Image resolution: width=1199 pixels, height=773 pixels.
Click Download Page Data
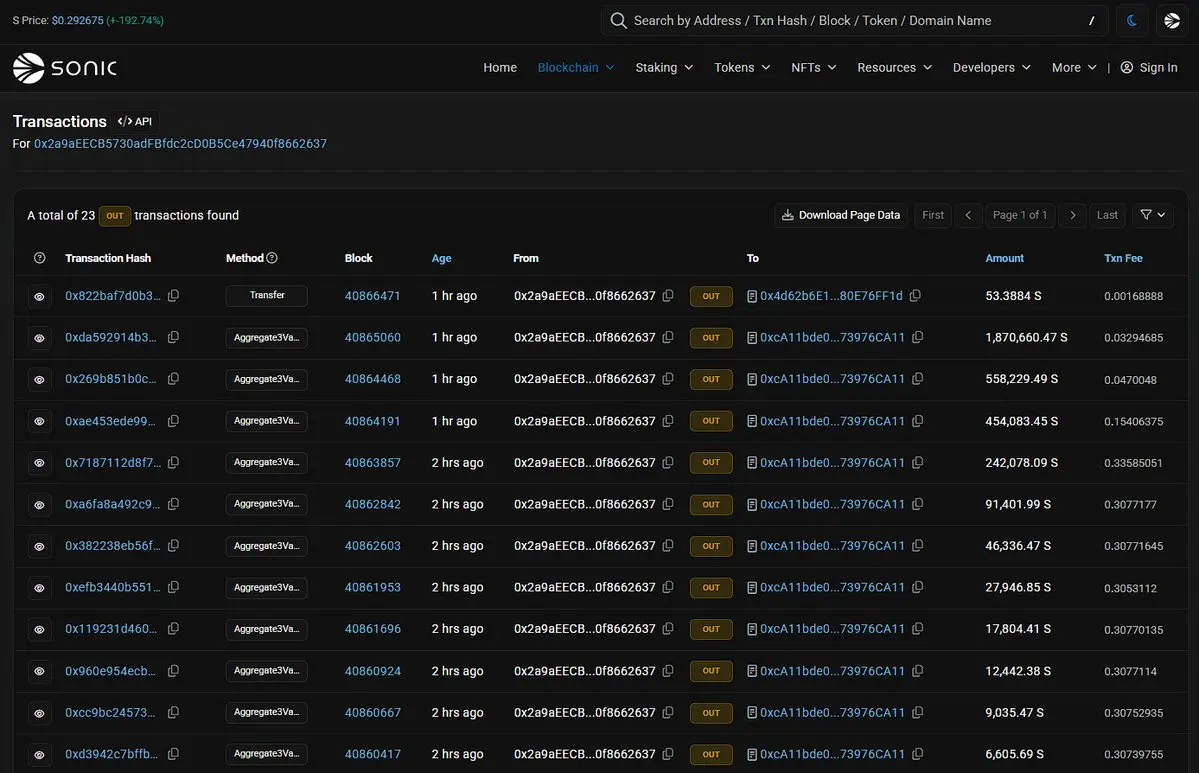tap(840, 215)
